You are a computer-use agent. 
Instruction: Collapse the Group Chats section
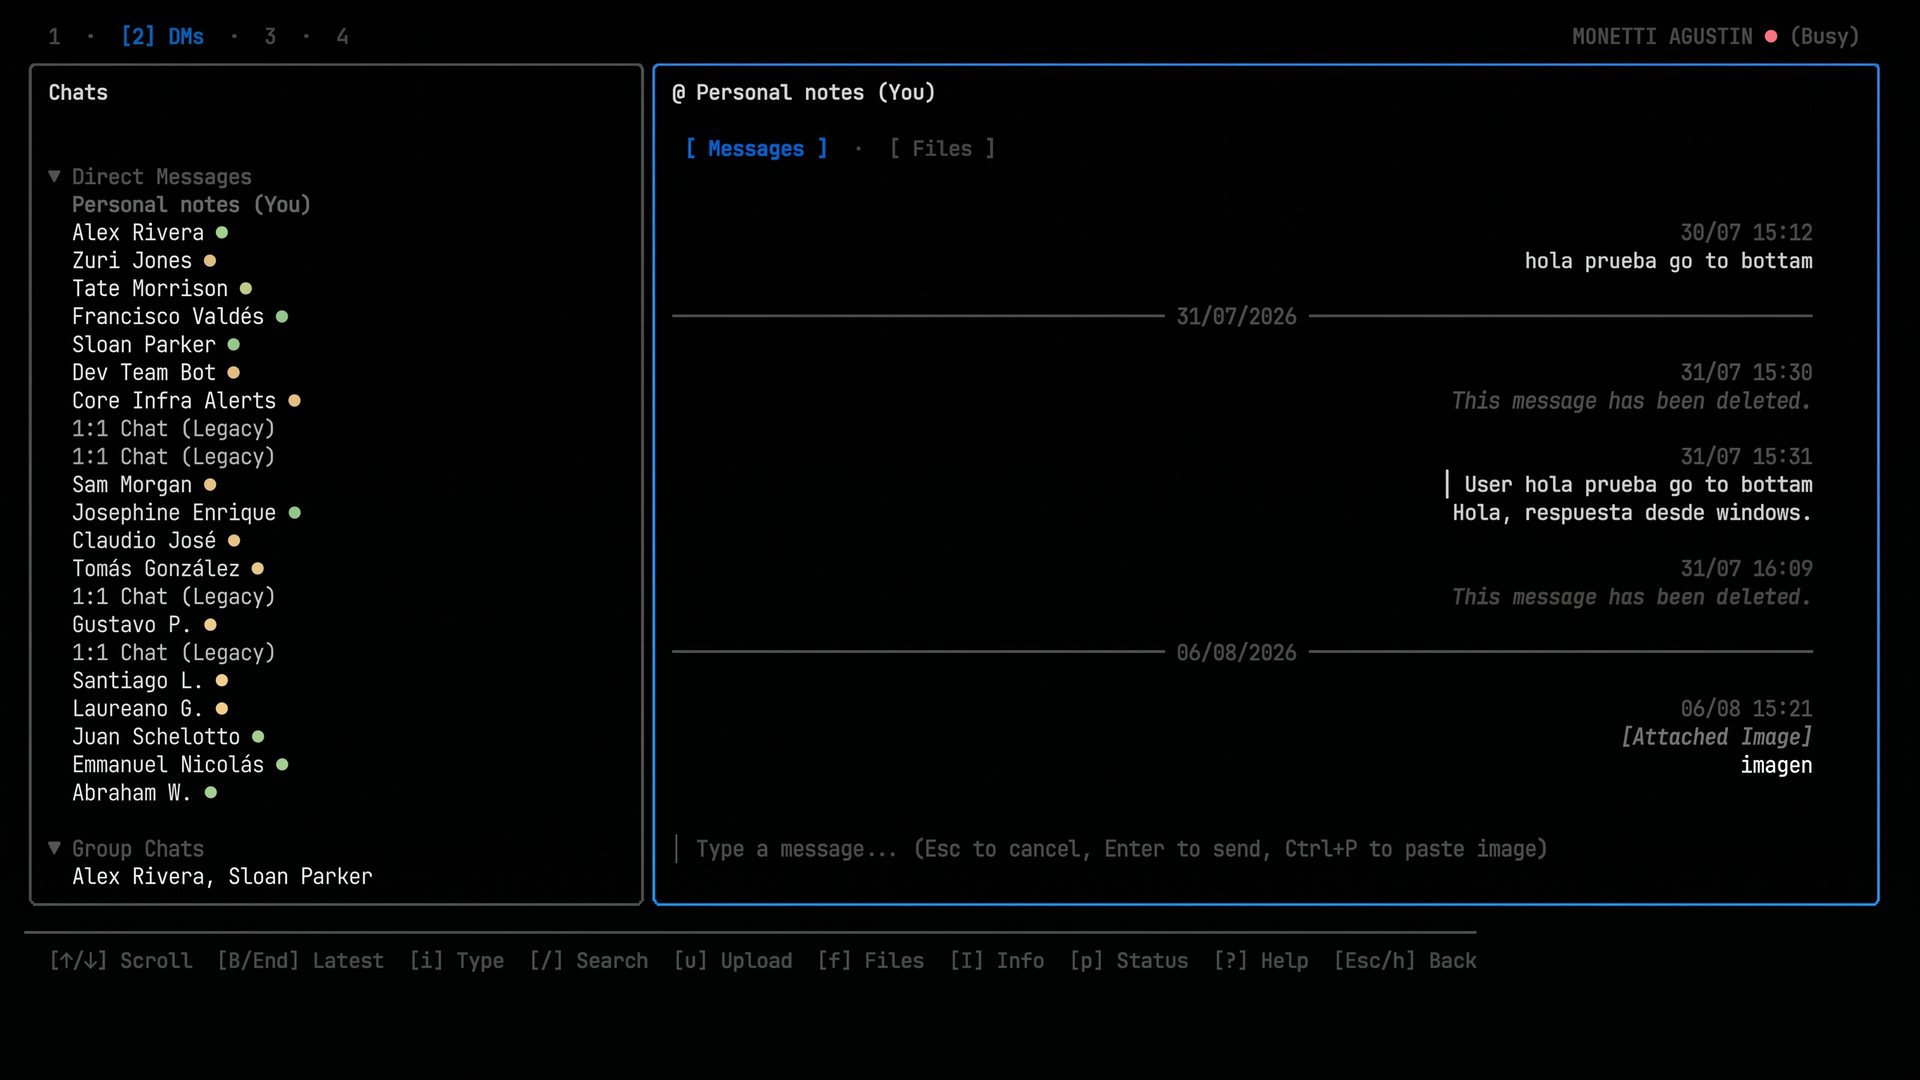click(x=54, y=848)
